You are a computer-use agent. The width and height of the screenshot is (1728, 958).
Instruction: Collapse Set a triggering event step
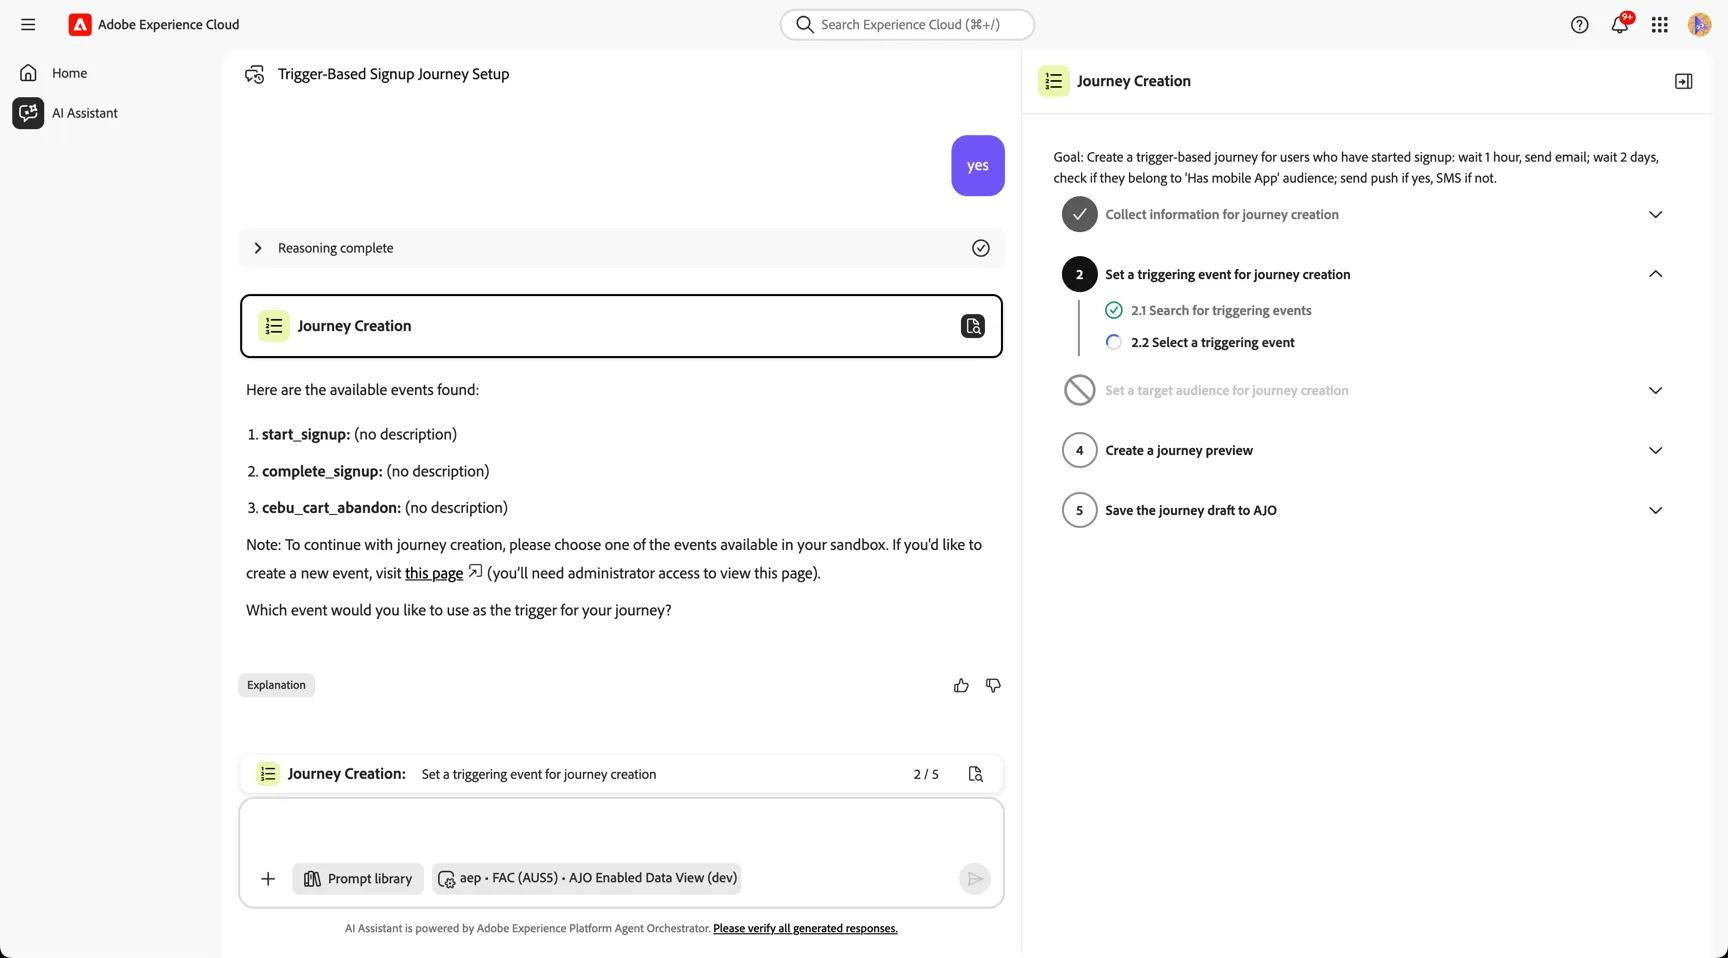click(1655, 274)
